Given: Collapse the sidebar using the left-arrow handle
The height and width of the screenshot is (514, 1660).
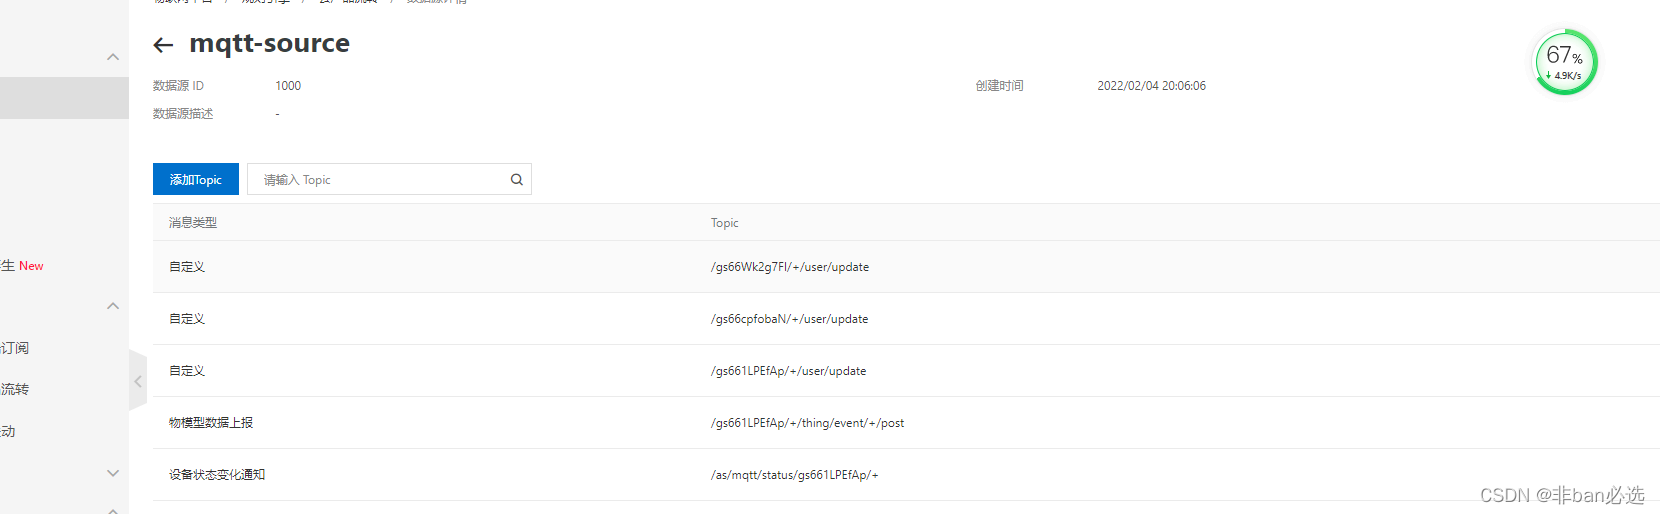Looking at the screenshot, I should (x=138, y=381).
